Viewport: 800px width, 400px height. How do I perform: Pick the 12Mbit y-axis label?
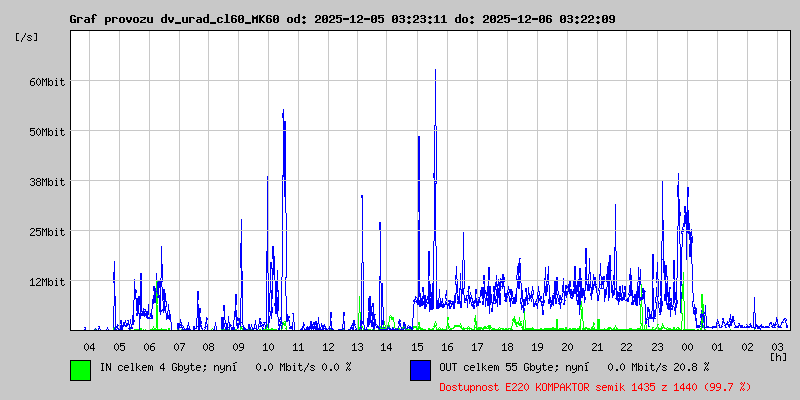[x=47, y=282]
